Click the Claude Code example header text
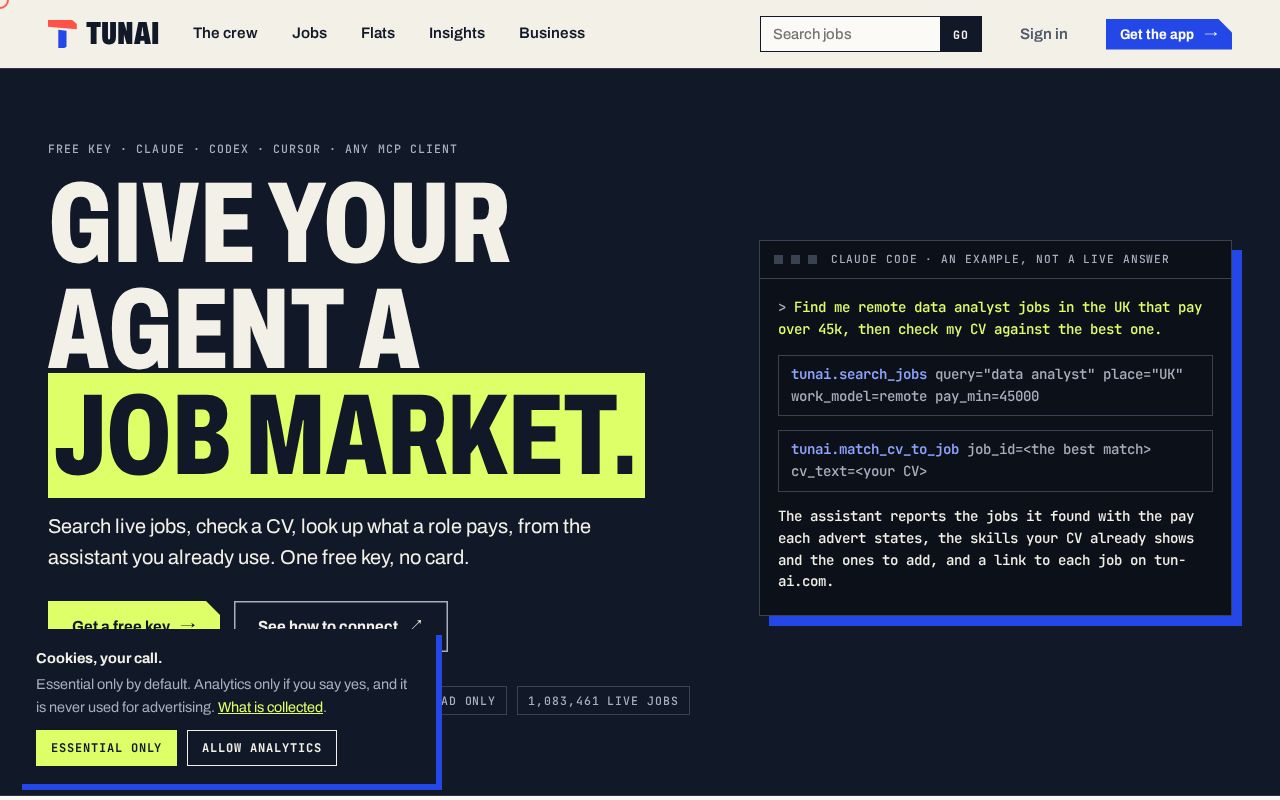 click(1000, 259)
